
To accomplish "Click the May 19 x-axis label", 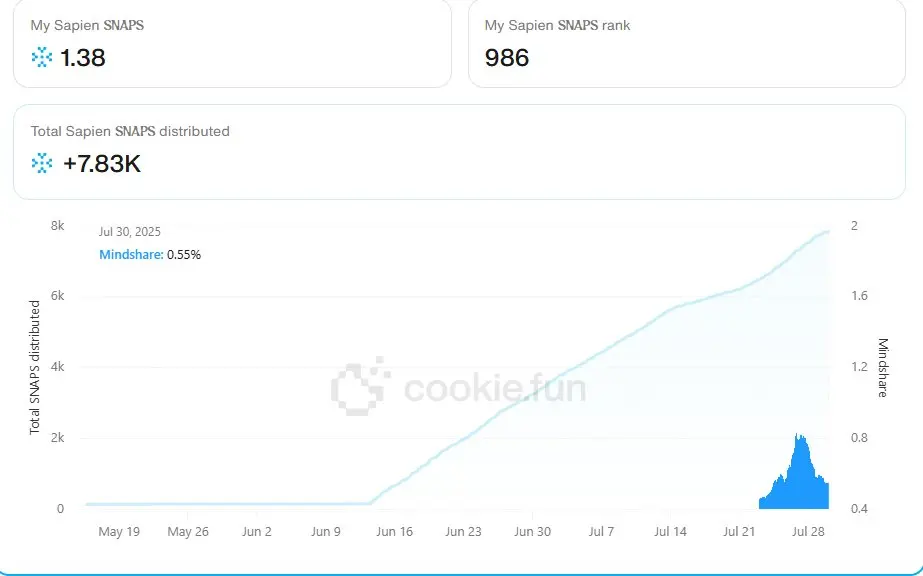I will 119,531.
